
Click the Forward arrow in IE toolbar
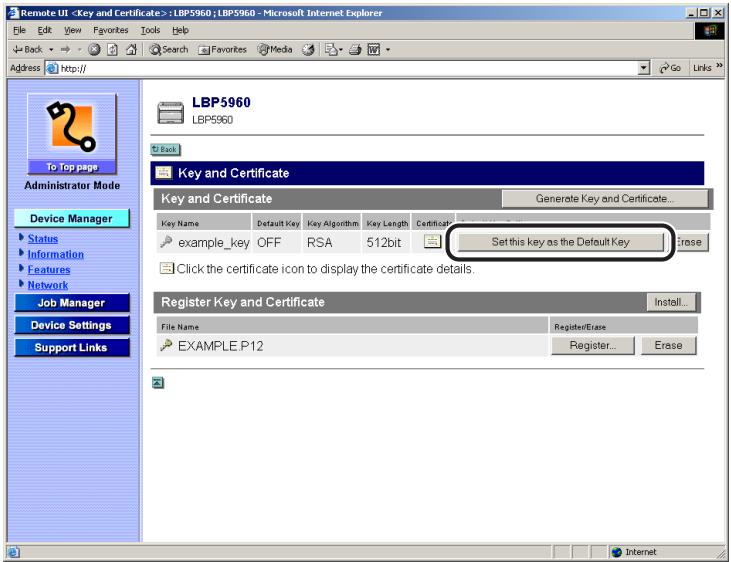coord(65,49)
